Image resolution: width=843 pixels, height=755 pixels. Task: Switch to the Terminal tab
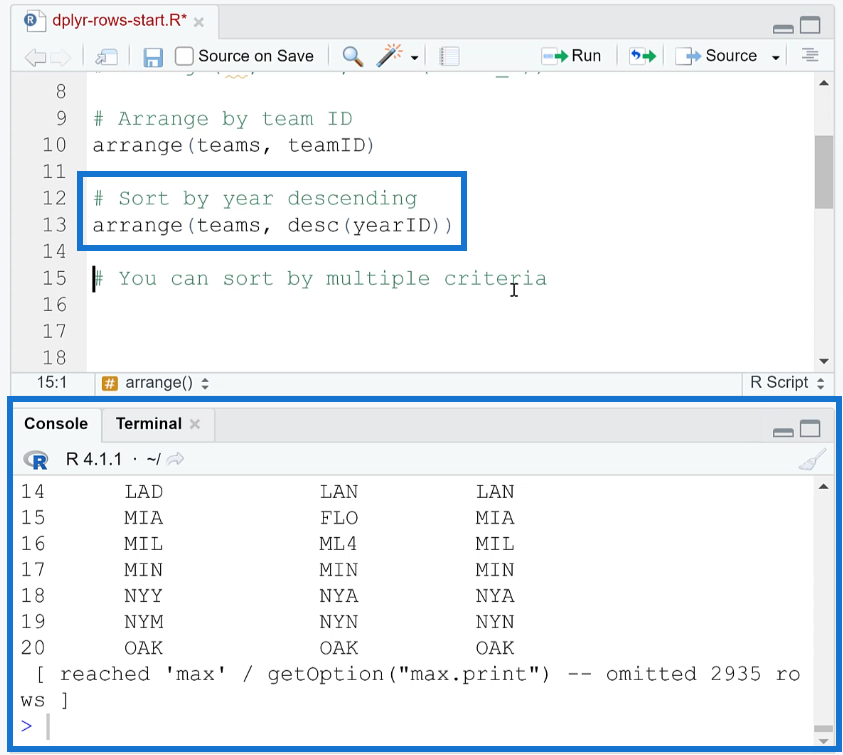(x=149, y=424)
